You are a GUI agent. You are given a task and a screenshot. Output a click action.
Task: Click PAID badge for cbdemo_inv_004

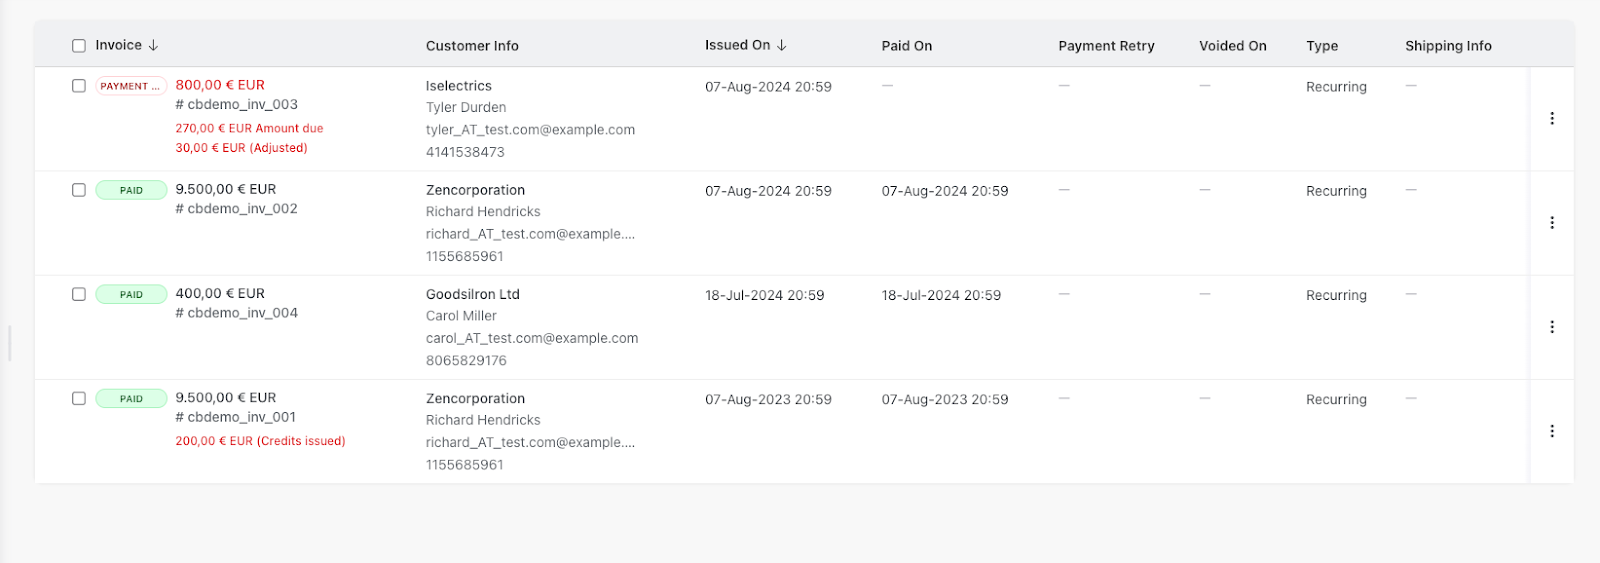tap(131, 294)
